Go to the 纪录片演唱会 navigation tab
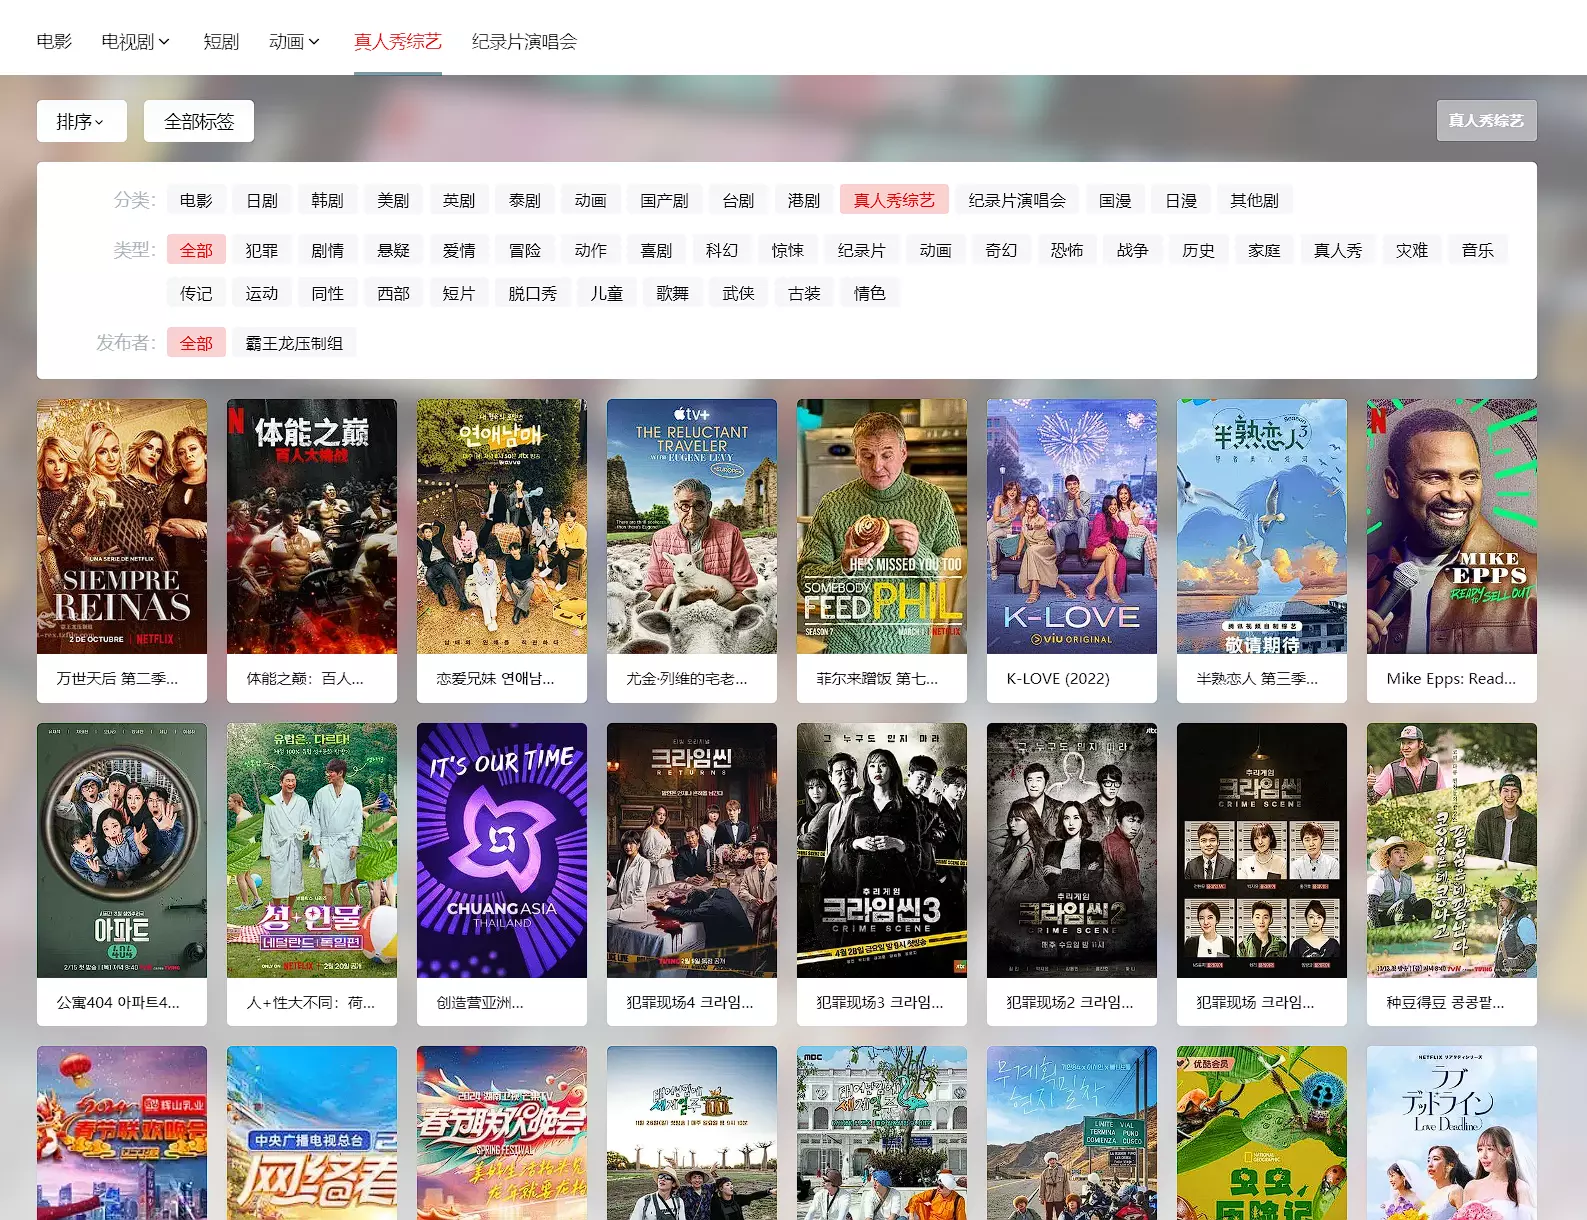 (524, 41)
